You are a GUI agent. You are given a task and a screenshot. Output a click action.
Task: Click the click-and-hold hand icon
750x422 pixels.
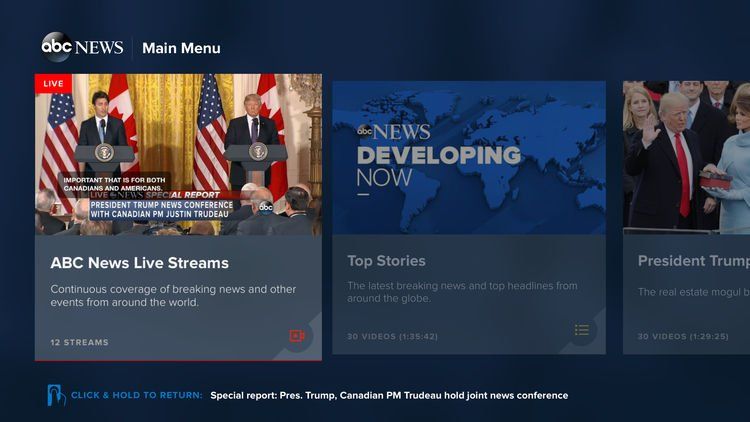point(56,395)
